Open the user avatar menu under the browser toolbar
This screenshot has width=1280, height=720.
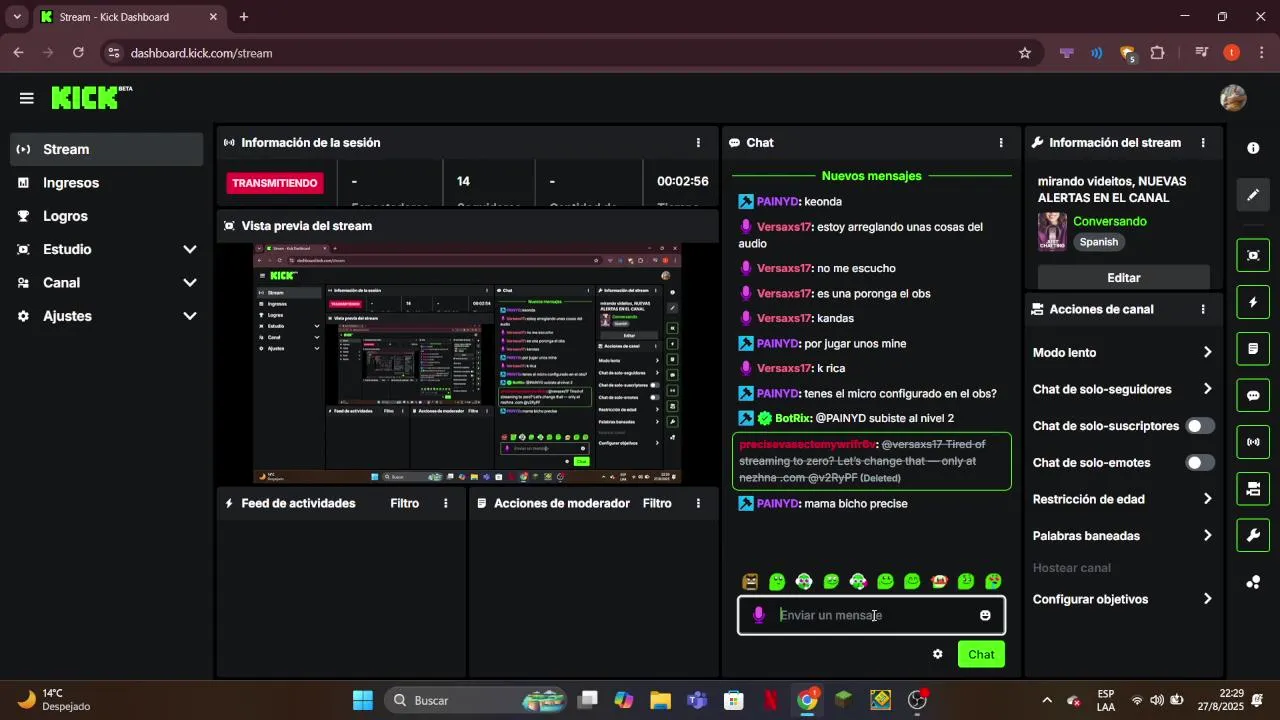coord(1233,98)
